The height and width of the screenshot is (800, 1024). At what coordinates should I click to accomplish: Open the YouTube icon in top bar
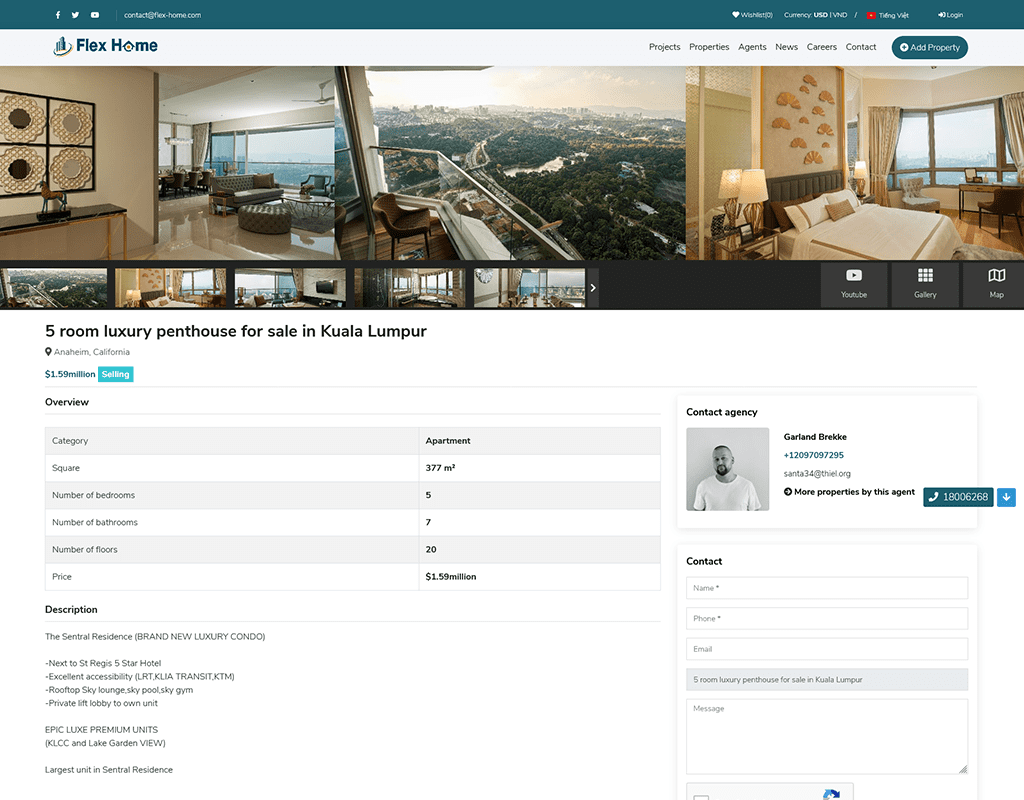[x=95, y=15]
